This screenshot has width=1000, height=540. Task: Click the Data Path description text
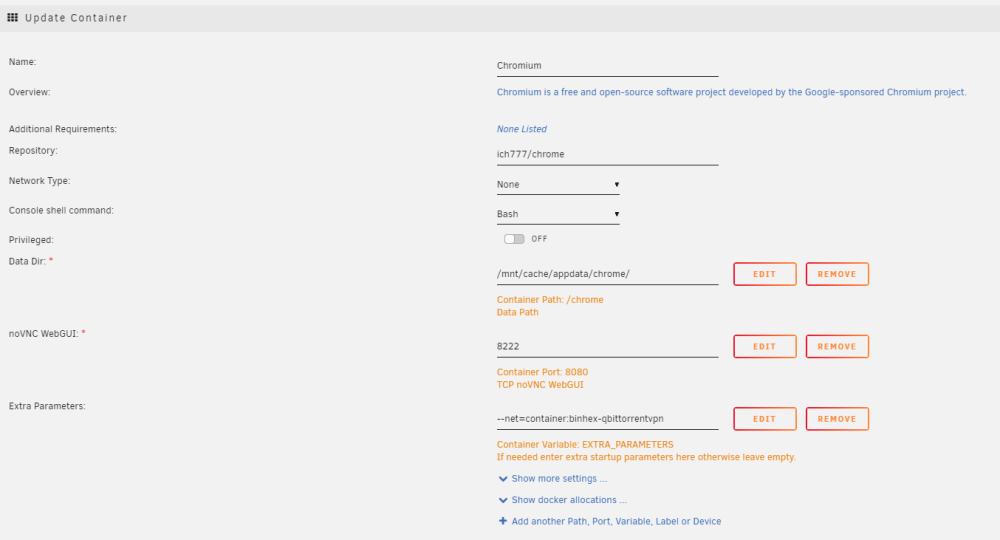tap(517, 312)
